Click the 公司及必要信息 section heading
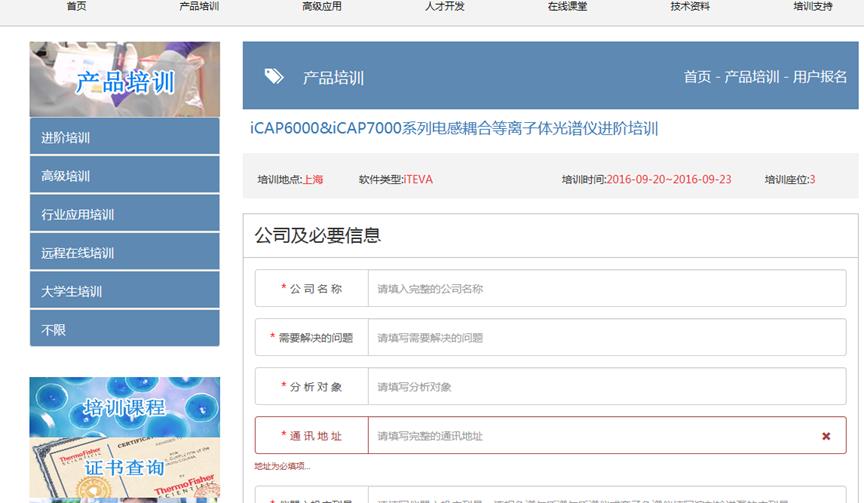 [x=317, y=235]
